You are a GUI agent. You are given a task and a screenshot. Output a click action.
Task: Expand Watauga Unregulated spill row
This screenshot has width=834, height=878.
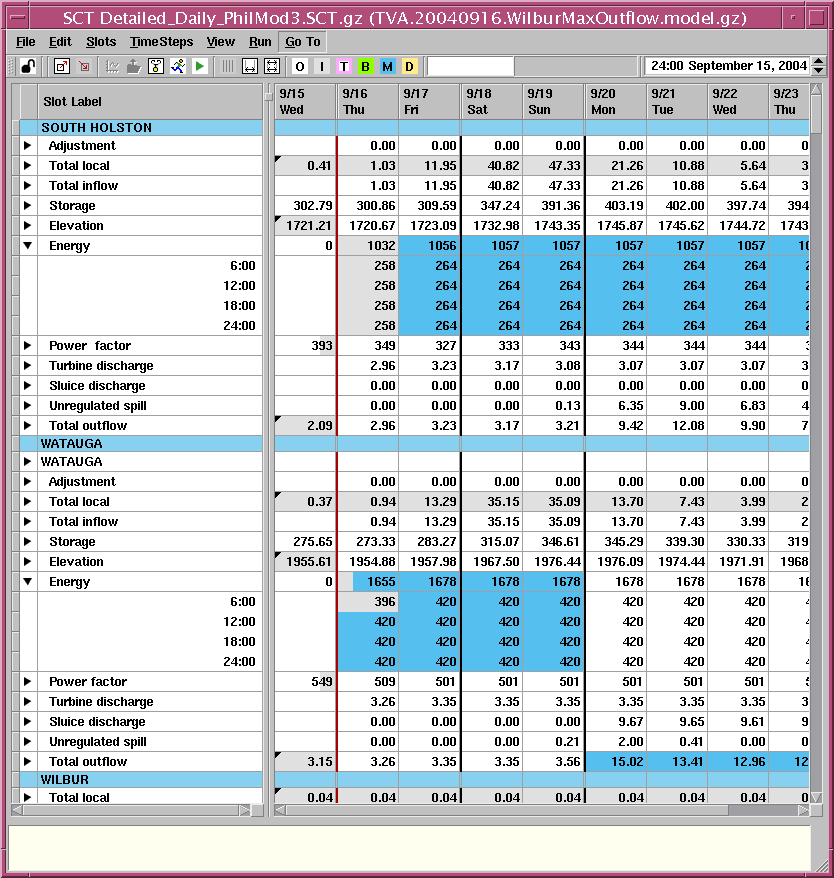point(27,742)
